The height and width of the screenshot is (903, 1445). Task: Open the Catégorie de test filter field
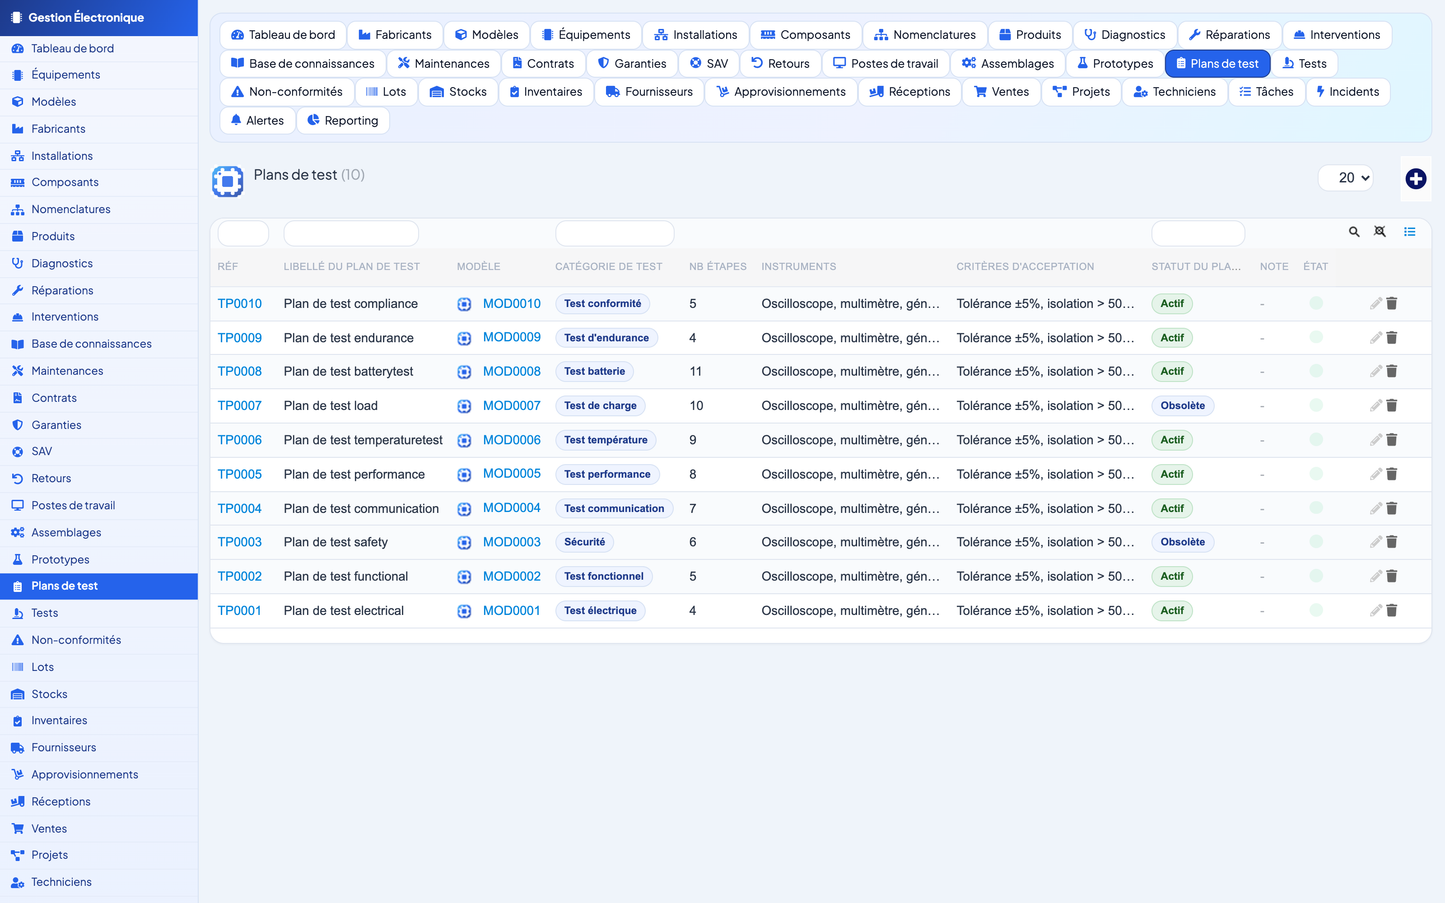coord(614,233)
